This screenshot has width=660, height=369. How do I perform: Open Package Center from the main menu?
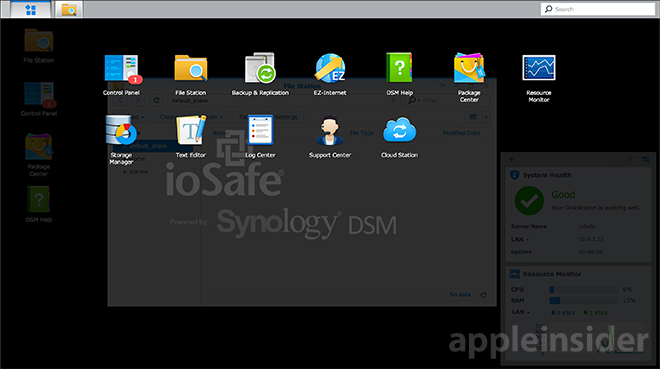469,77
